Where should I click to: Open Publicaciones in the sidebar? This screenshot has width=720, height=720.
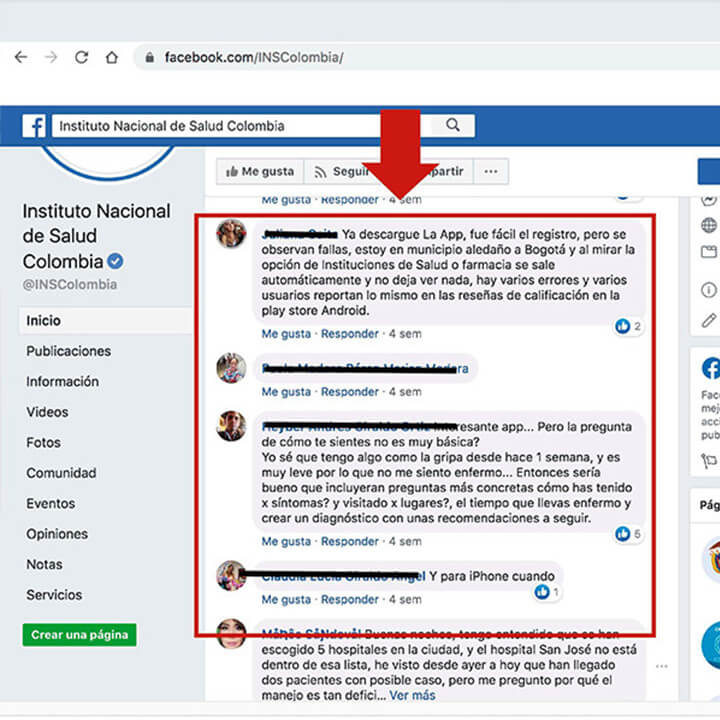[68, 351]
